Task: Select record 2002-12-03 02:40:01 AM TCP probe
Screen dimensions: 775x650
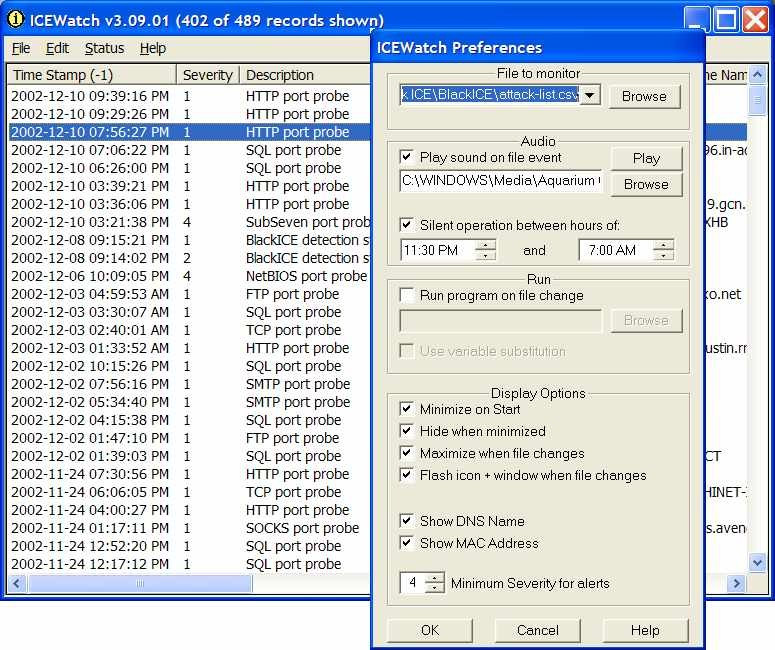Action: 189,330
